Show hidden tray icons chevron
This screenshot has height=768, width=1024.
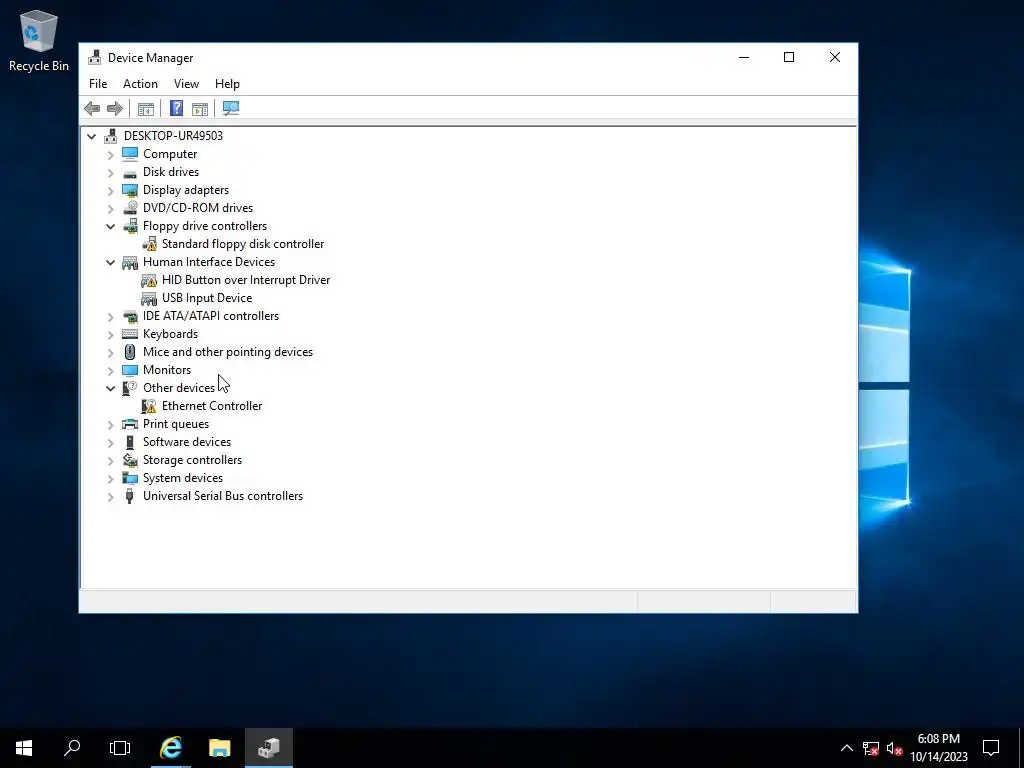[846, 748]
